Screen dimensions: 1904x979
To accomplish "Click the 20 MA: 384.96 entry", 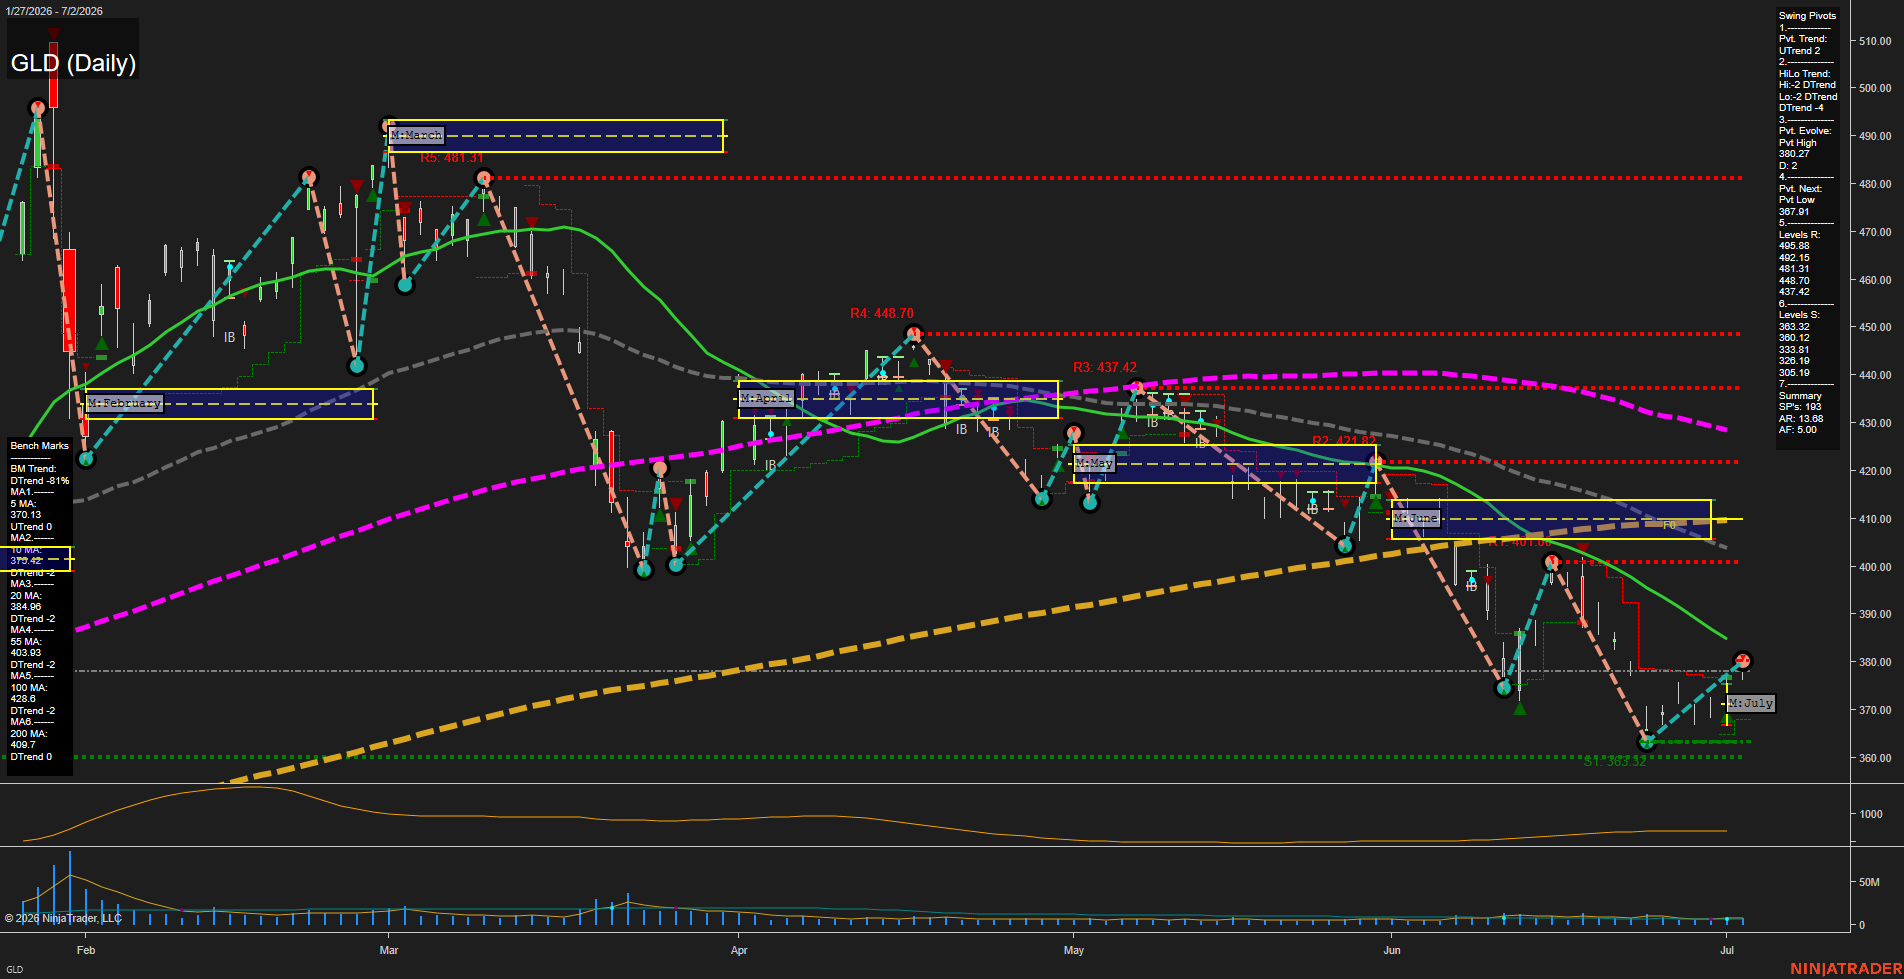I will (26, 601).
